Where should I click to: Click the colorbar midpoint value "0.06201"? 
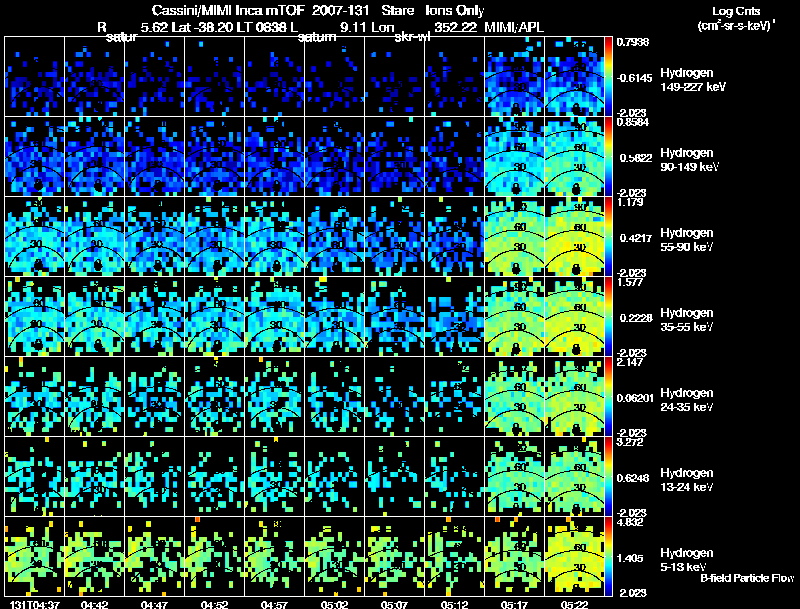[635, 398]
